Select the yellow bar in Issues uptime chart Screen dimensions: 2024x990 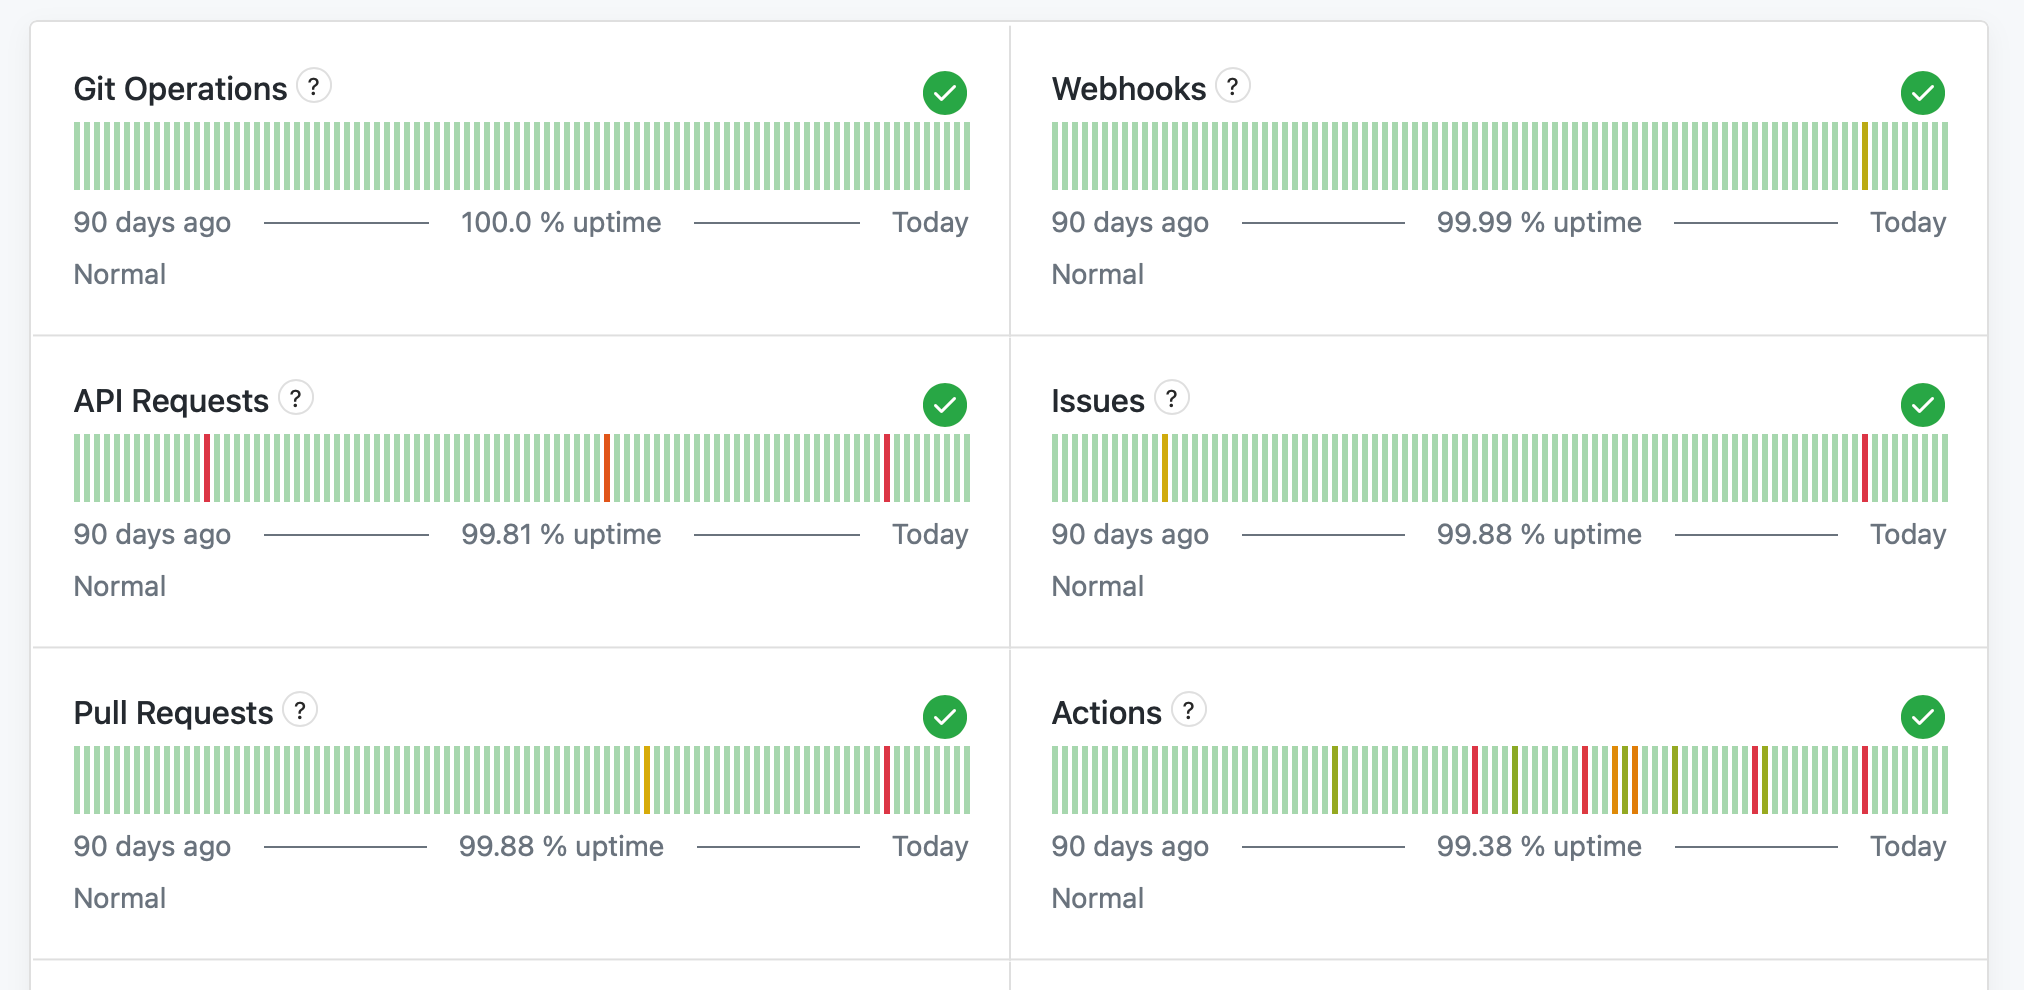pos(1165,468)
